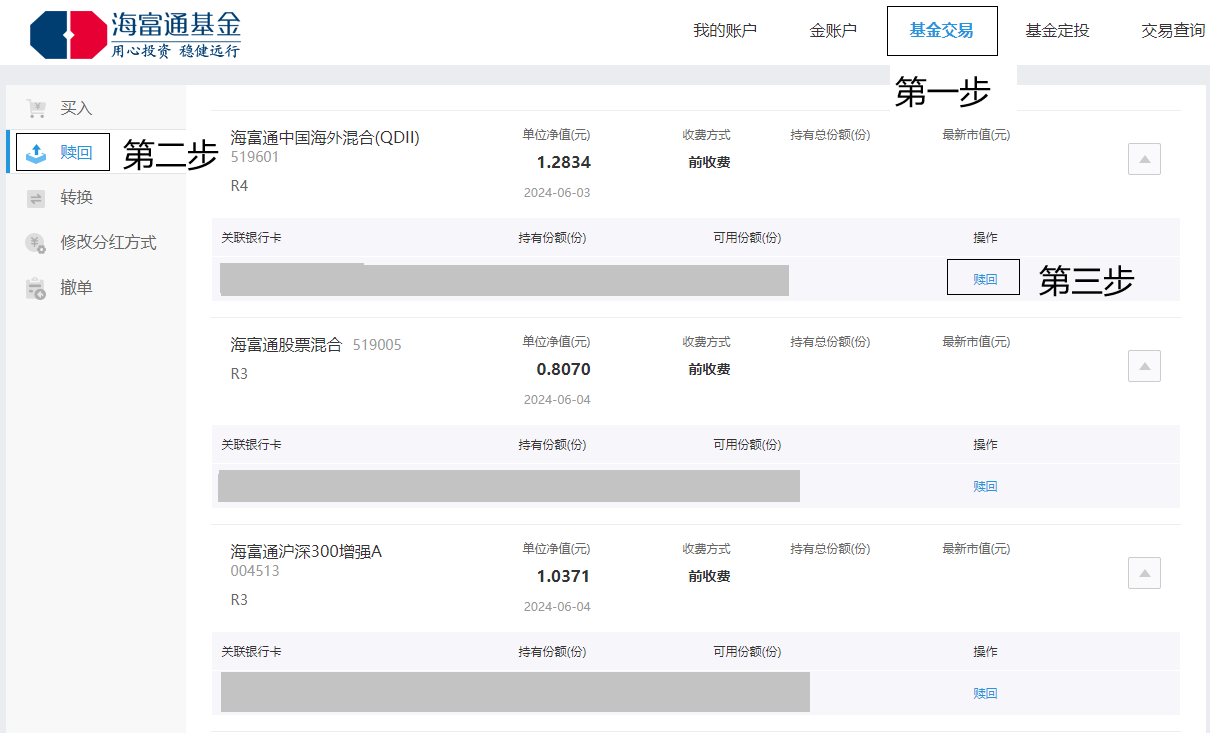Click fund code 519601
The image size is (1210, 733).
[255, 157]
